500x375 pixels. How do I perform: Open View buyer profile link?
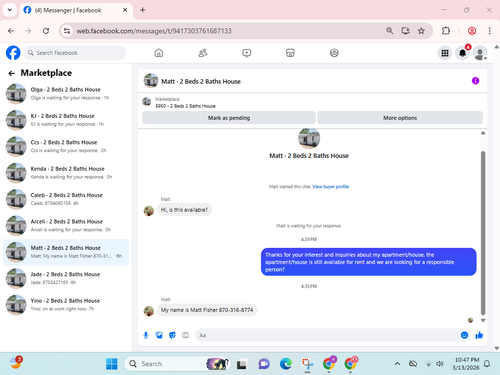pyautogui.click(x=330, y=187)
